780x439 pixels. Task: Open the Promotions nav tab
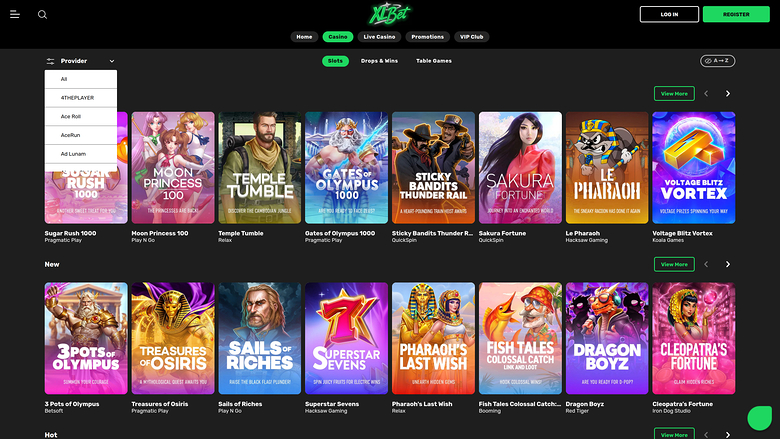click(427, 37)
